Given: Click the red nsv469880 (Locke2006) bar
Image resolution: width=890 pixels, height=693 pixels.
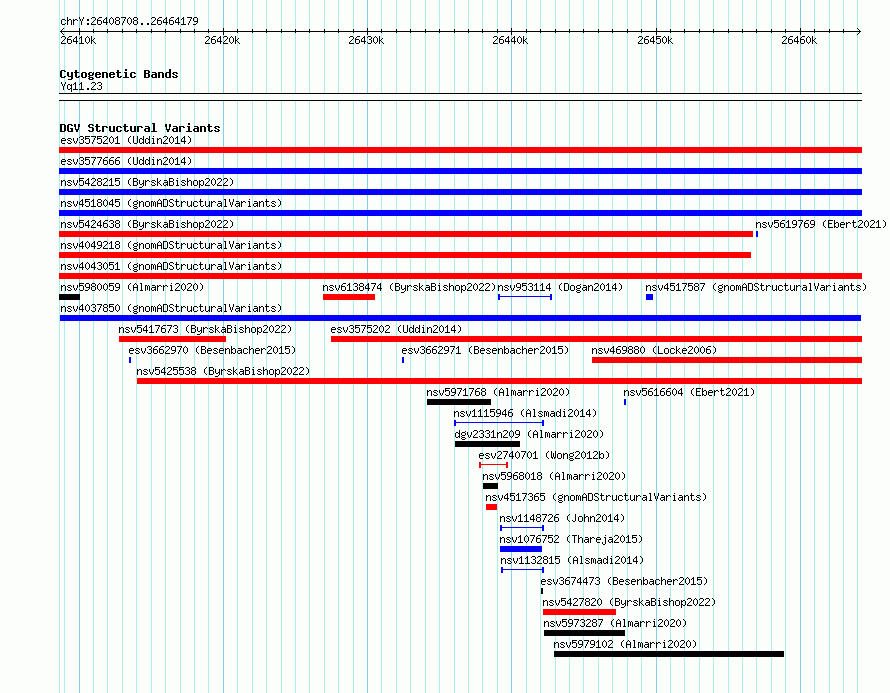Looking at the screenshot, I should point(727,360).
